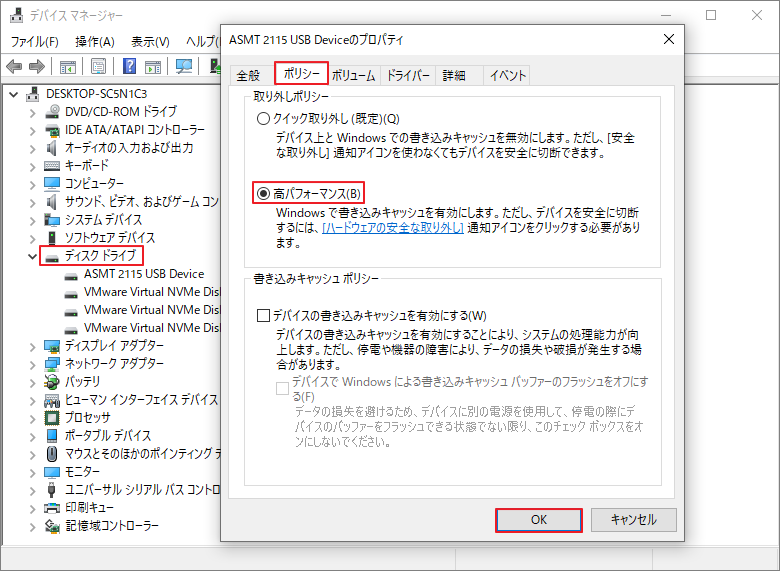780x571 pixels.
Task: Open the ファイル(F) menu
Action: point(34,41)
